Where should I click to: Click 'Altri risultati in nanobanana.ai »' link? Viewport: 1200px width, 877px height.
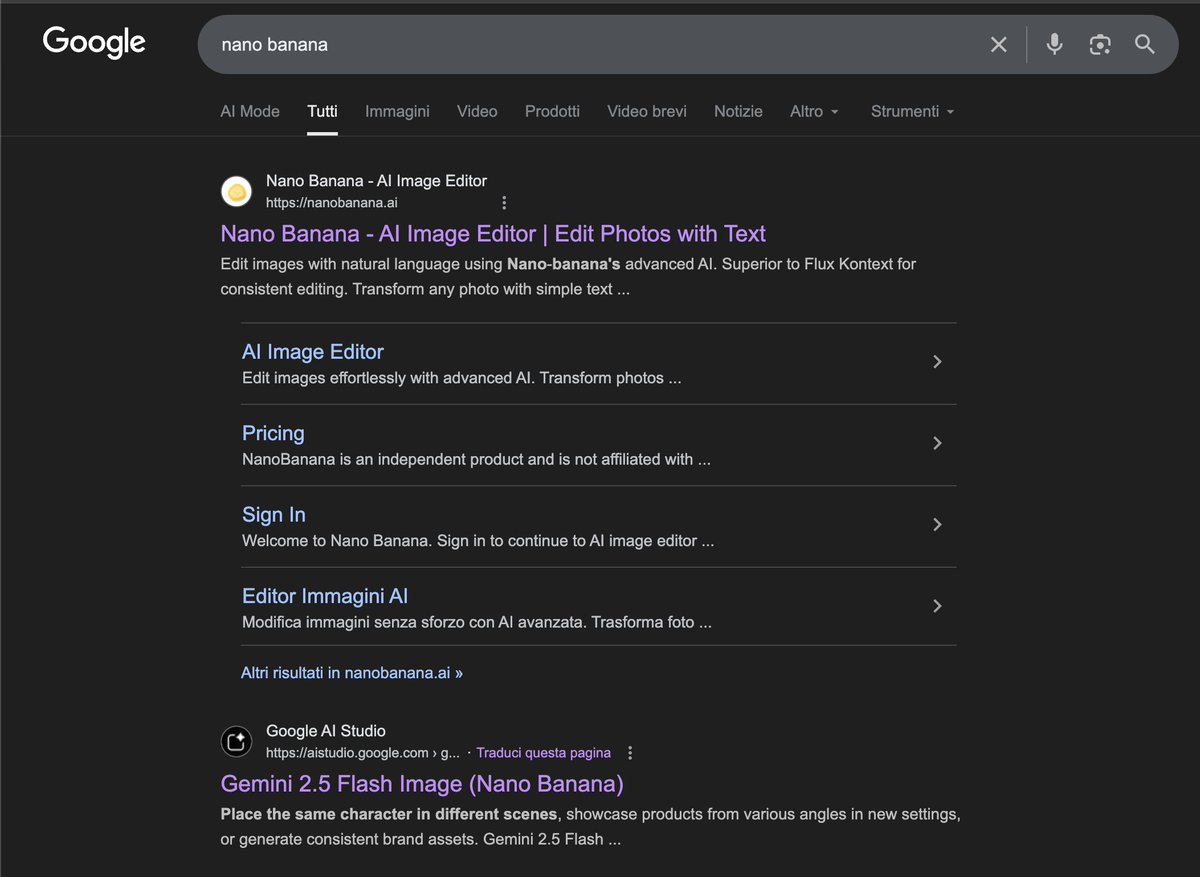point(352,673)
